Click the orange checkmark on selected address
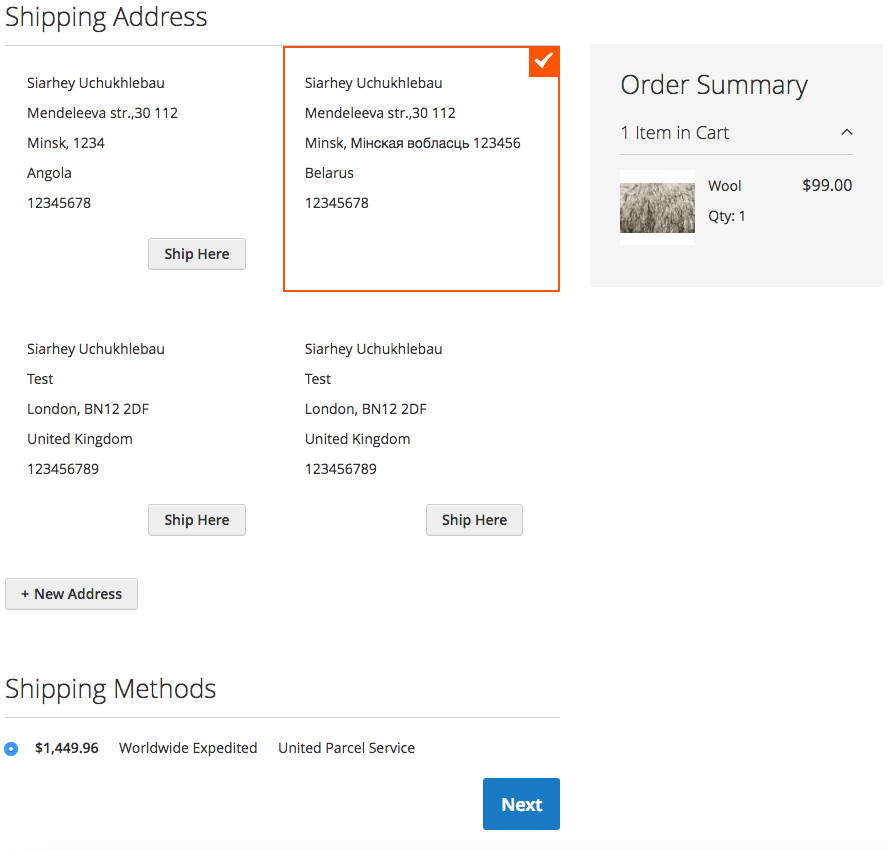Screen dimensions: 887x850 (x=543, y=61)
